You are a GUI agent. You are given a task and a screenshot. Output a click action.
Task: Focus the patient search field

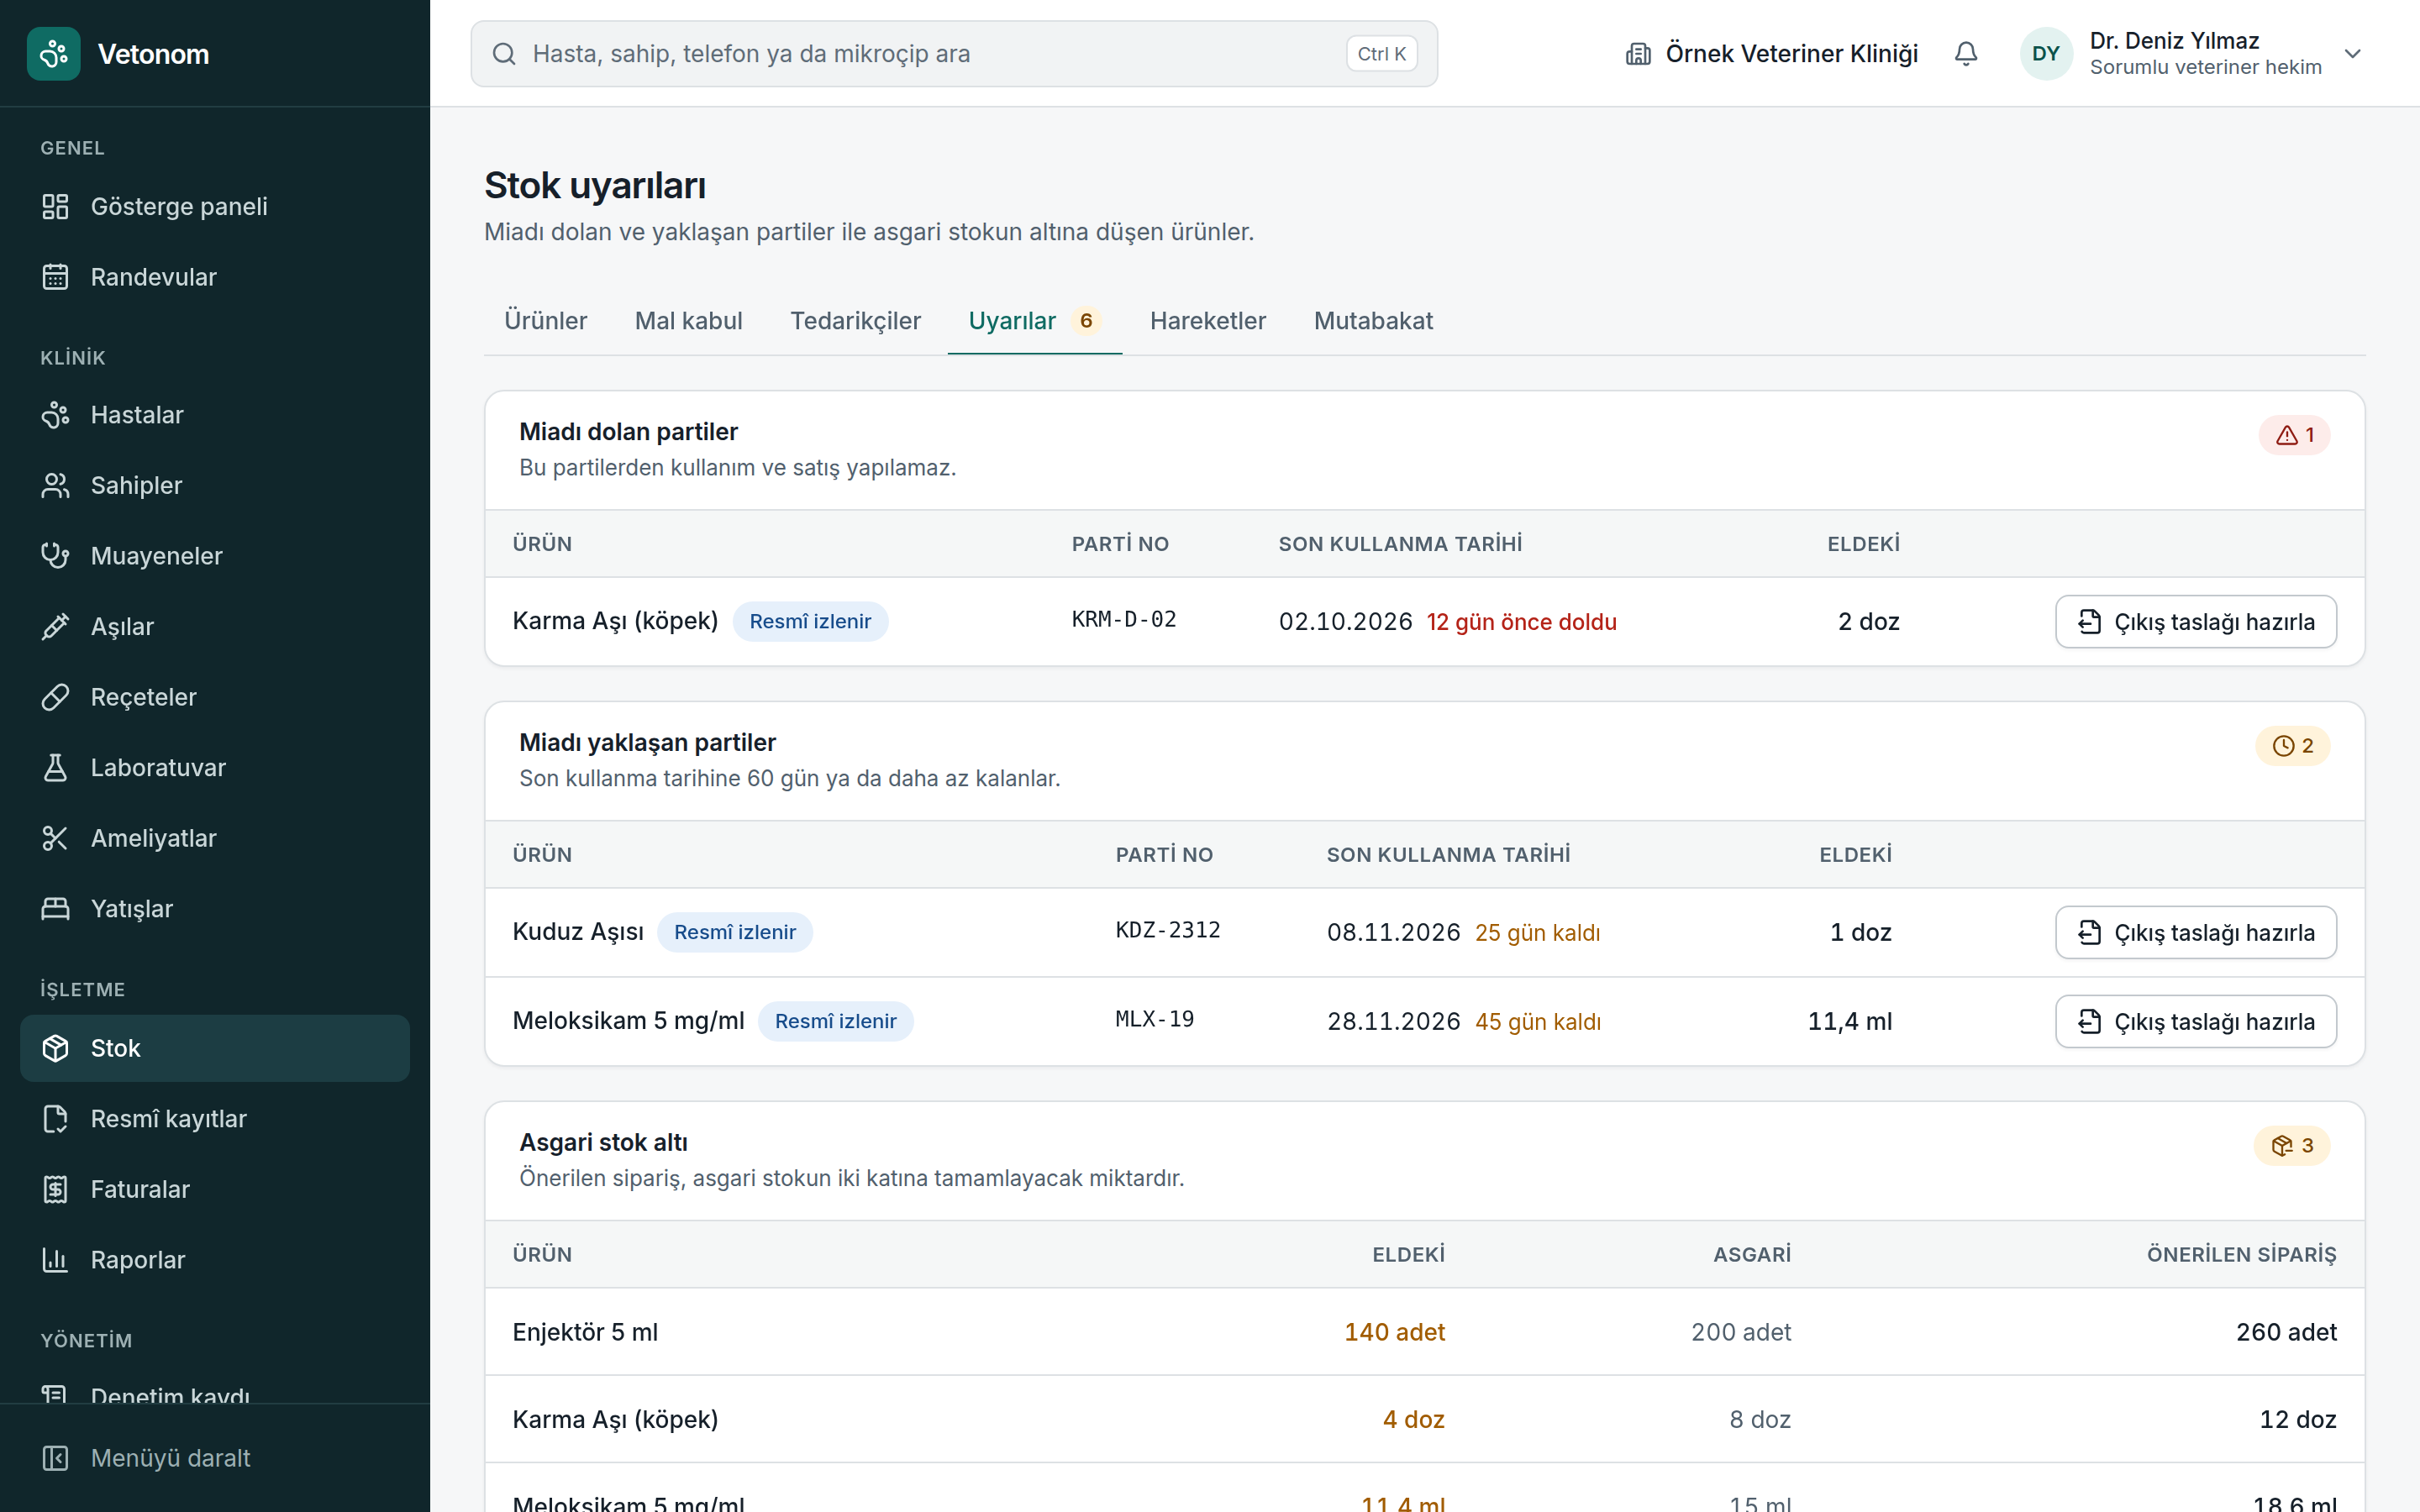pyautogui.click(x=954, y=54)
